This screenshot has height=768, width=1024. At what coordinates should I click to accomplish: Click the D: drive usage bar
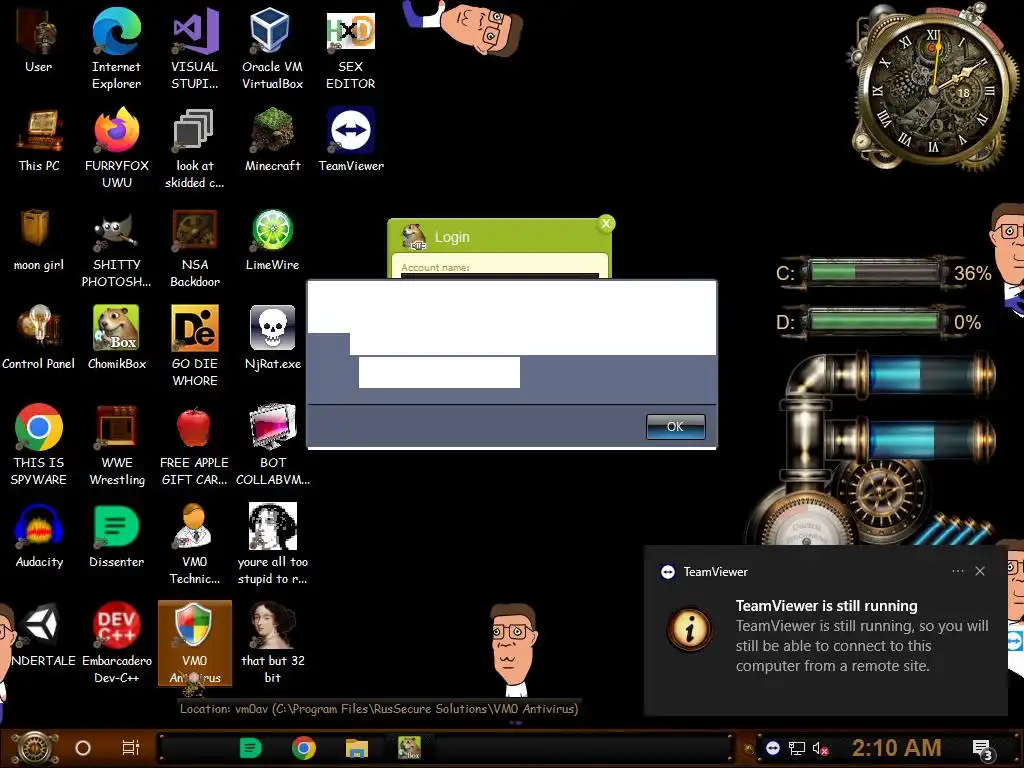[x=874, y=322]
